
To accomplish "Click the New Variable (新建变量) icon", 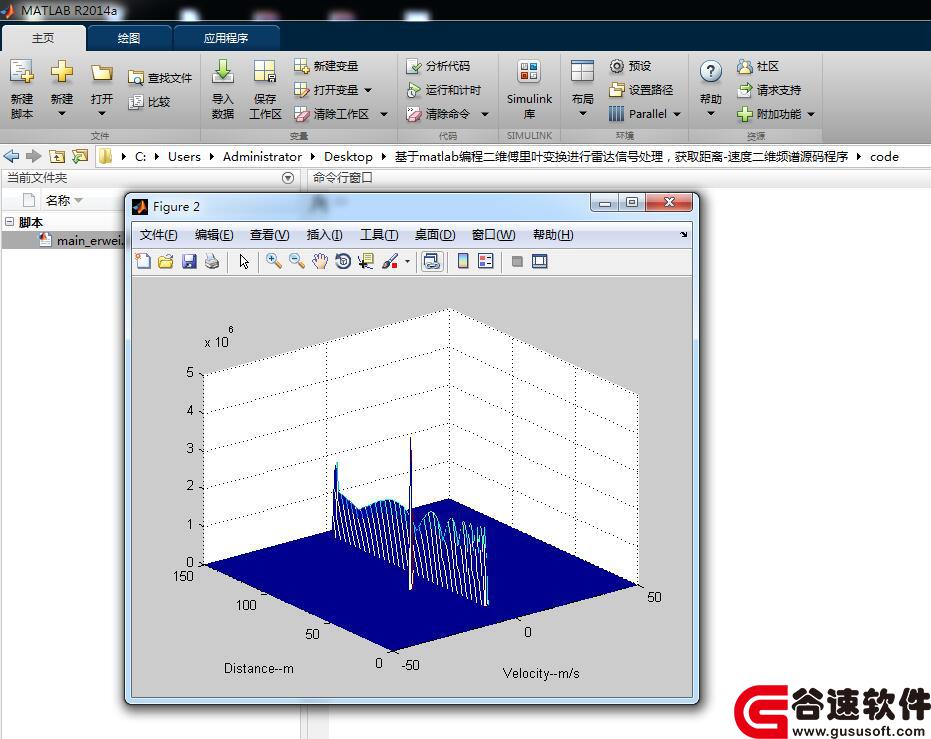I will [302, 66].
